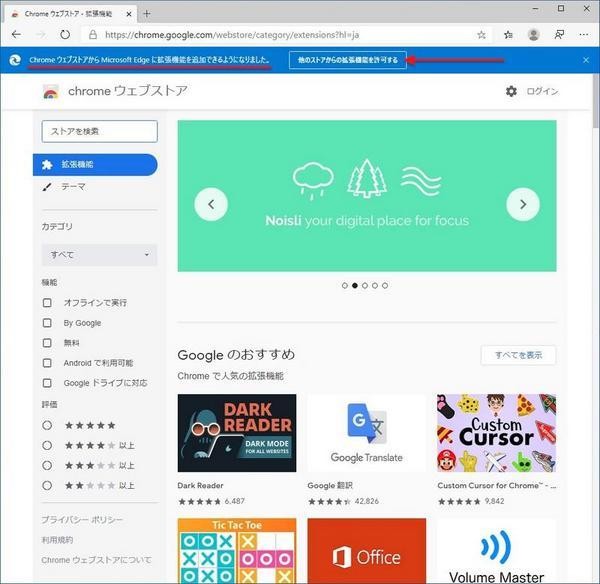Select four stars 以上 rating radio
This screenshot has width=600, height=584.
47,445
